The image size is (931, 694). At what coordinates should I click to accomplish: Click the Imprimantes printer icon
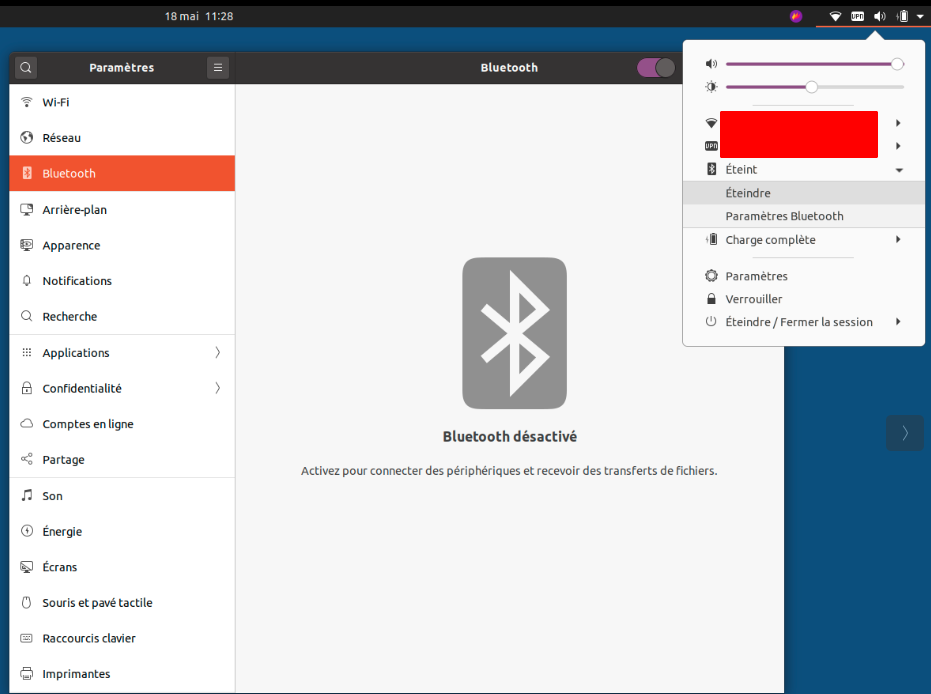pos(27,674)
